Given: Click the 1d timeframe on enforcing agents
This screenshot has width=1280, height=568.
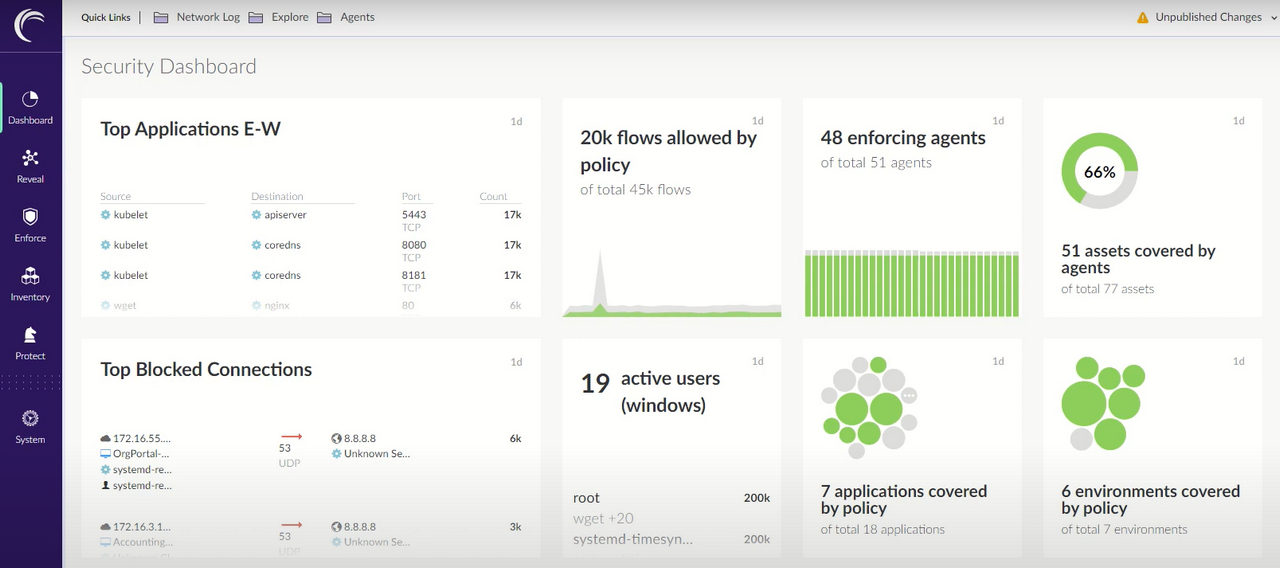Looking at the screenshot, I should pyautogui.click(x=998, y=121).
